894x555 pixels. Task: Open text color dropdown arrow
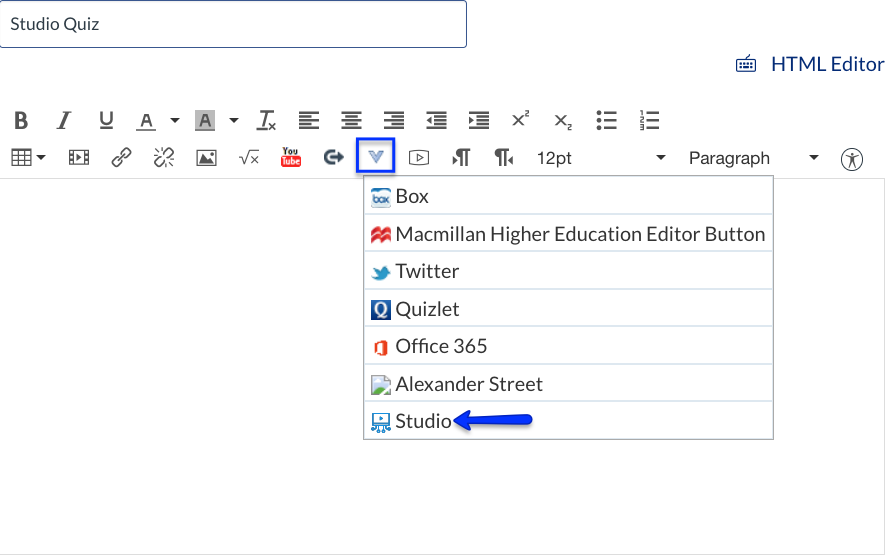coord(174,120)
